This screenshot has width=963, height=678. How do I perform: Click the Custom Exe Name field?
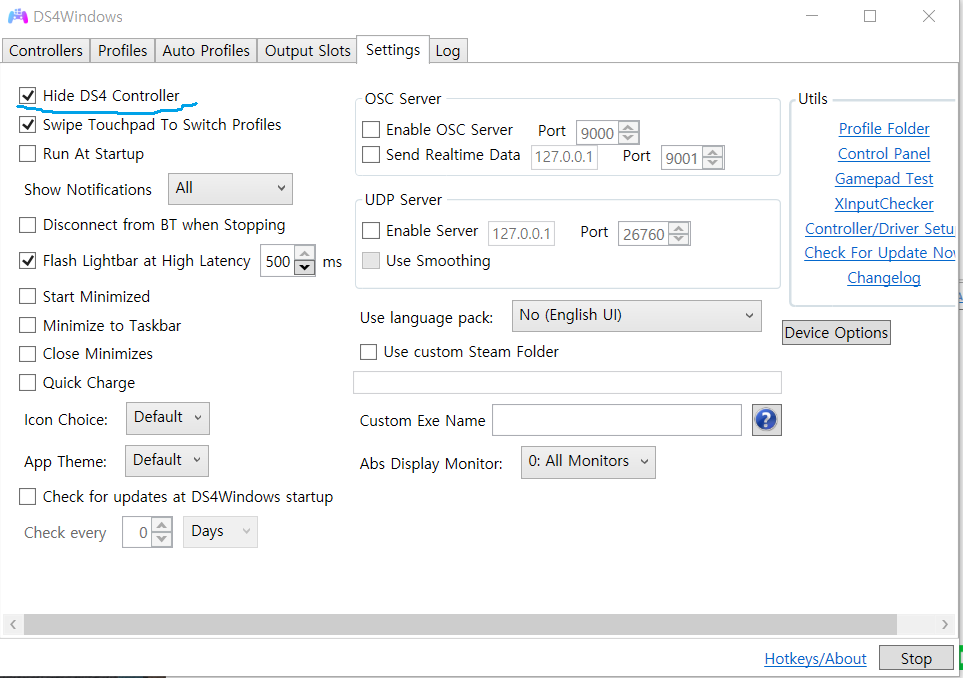point(617,420)
